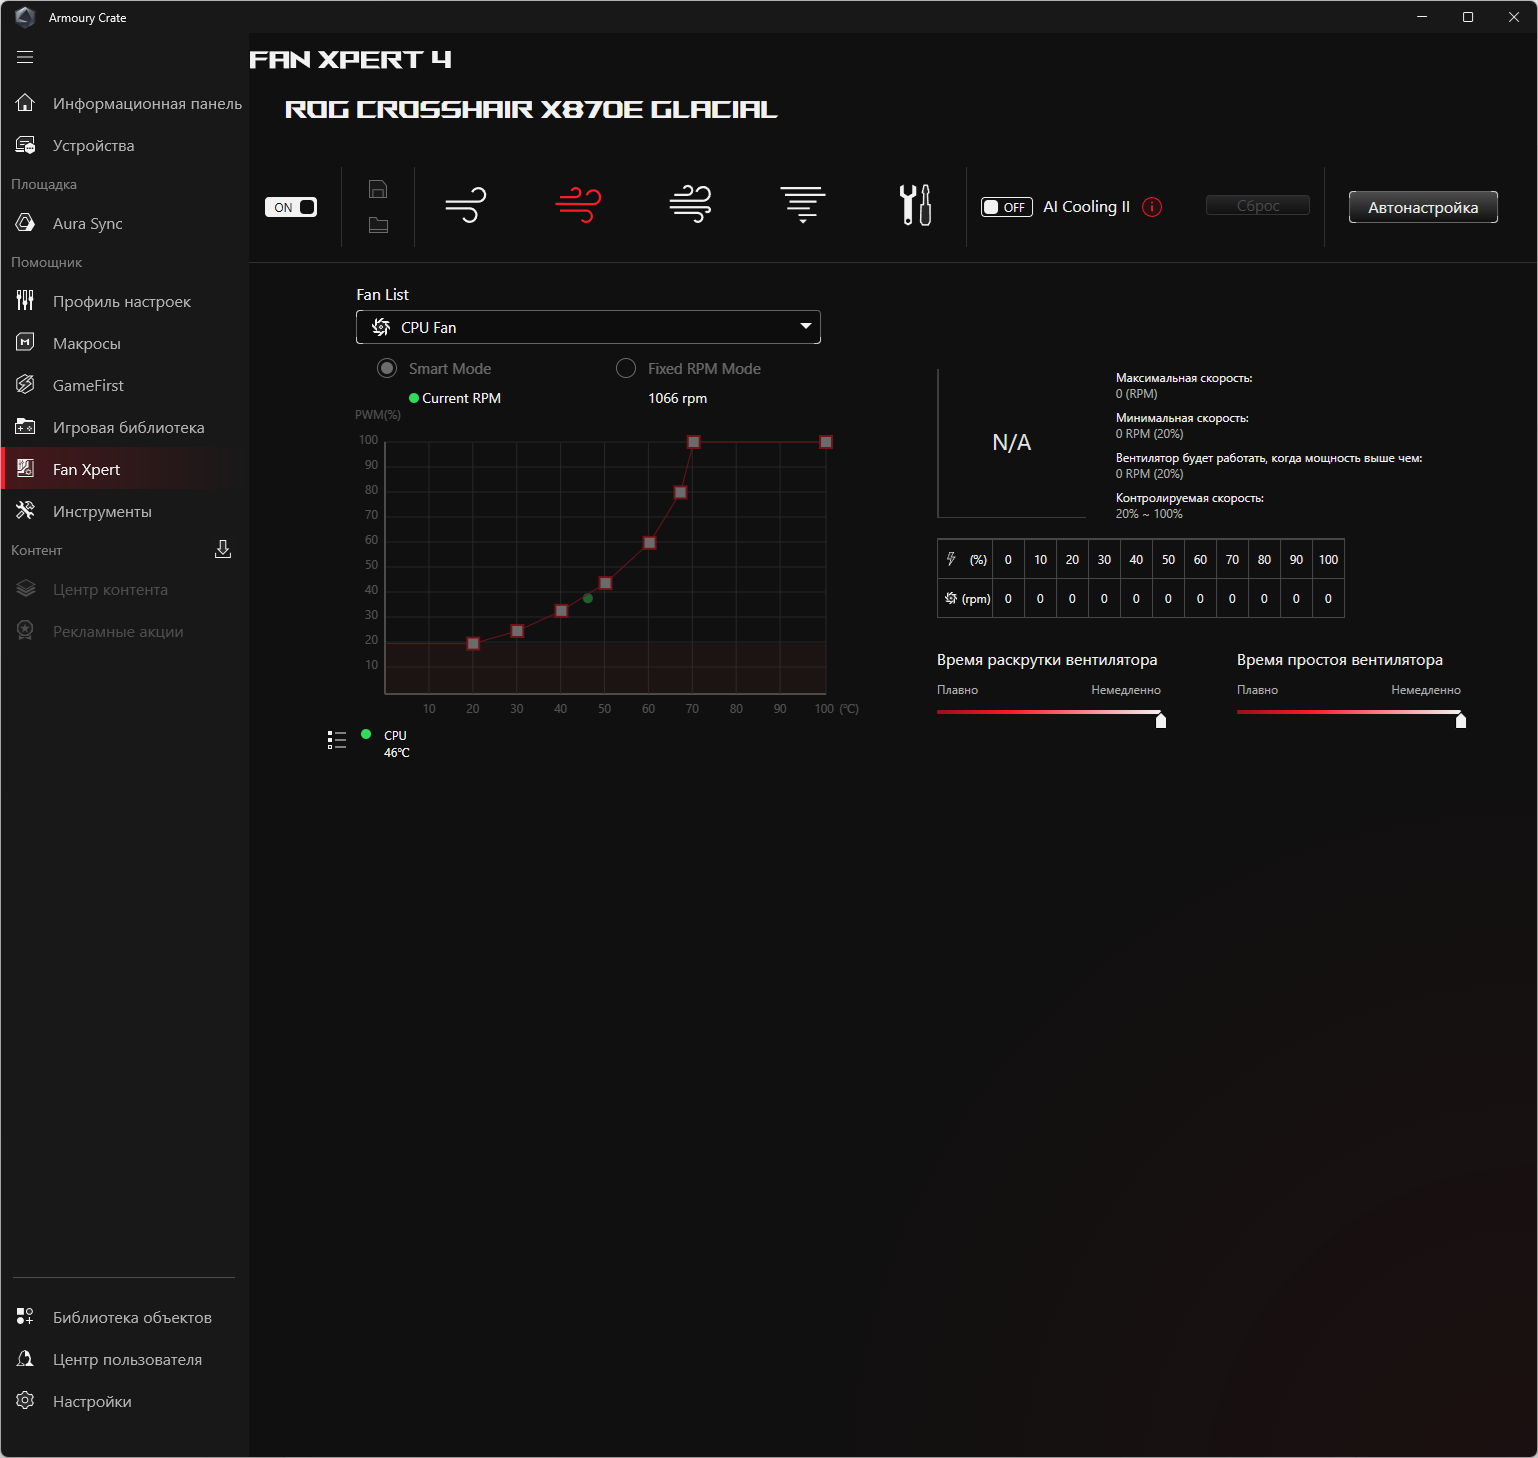
Task: Select the red Standard fan profile icon
Action: point(578,205)
